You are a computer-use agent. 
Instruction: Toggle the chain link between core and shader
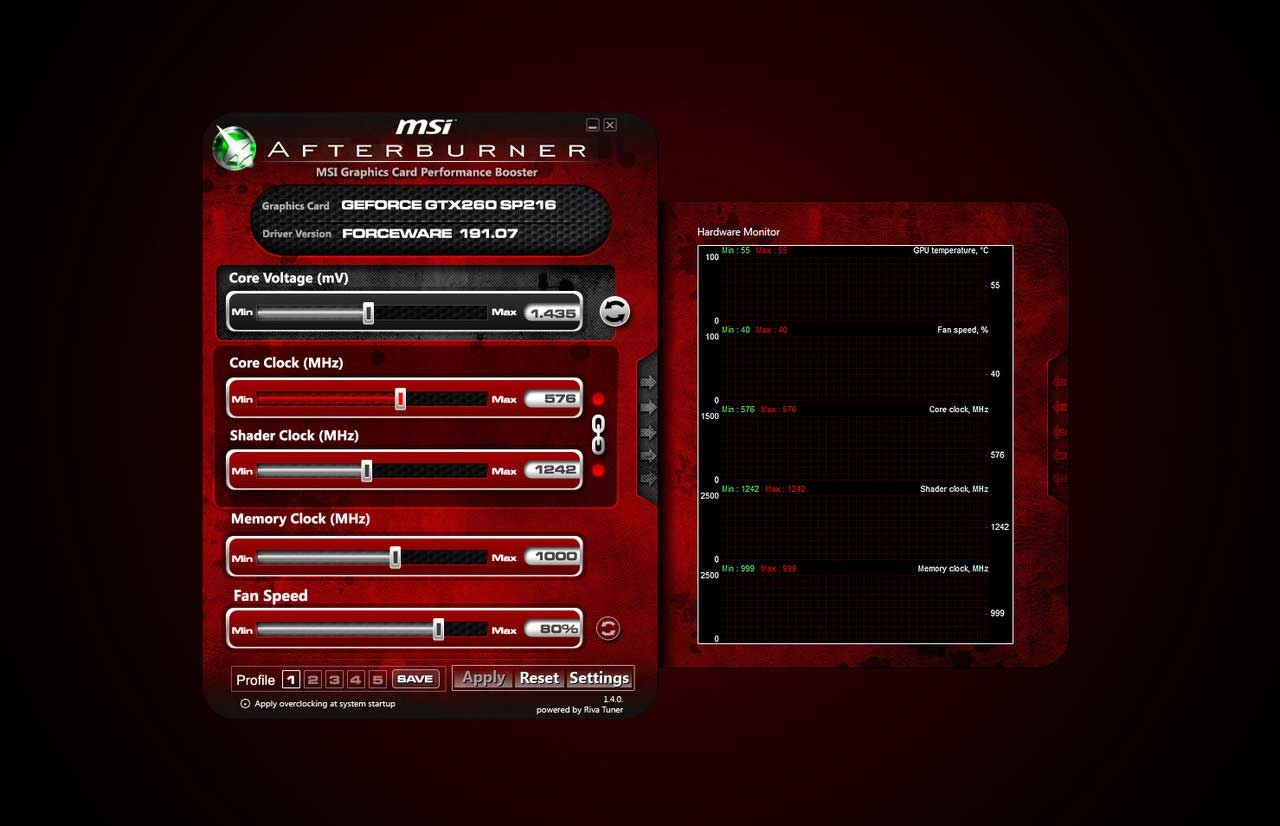[x=599, y=434]
